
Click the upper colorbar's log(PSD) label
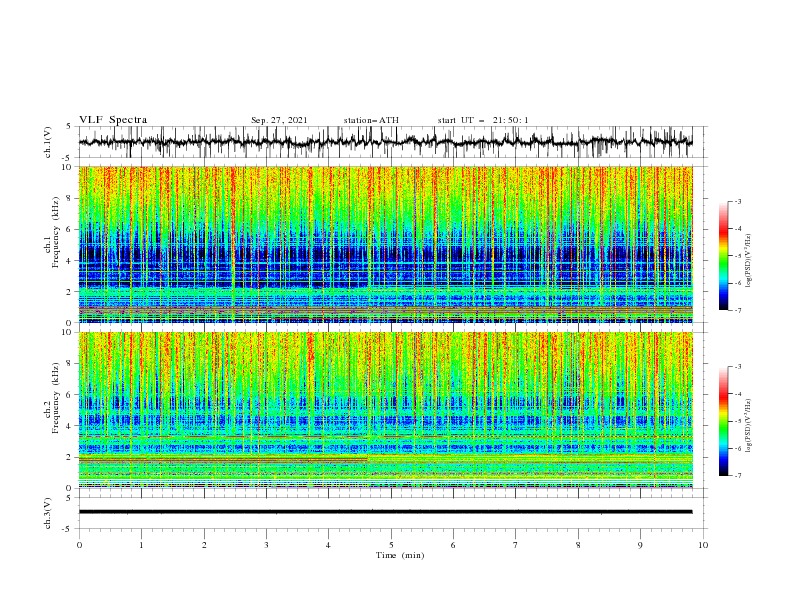[x=749, y=261]
